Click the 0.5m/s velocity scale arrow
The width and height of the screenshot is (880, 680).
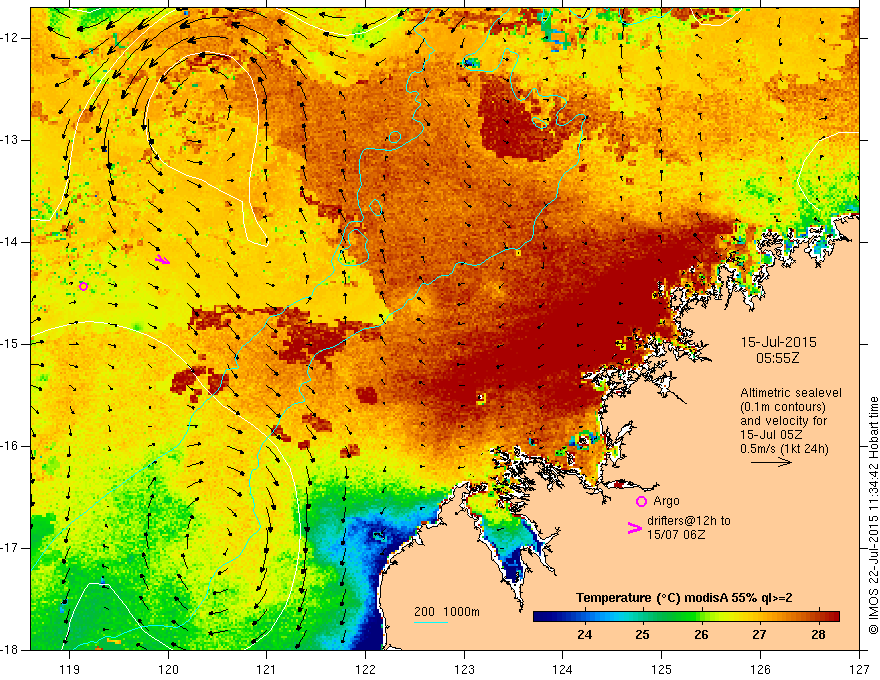pos(771,463)
